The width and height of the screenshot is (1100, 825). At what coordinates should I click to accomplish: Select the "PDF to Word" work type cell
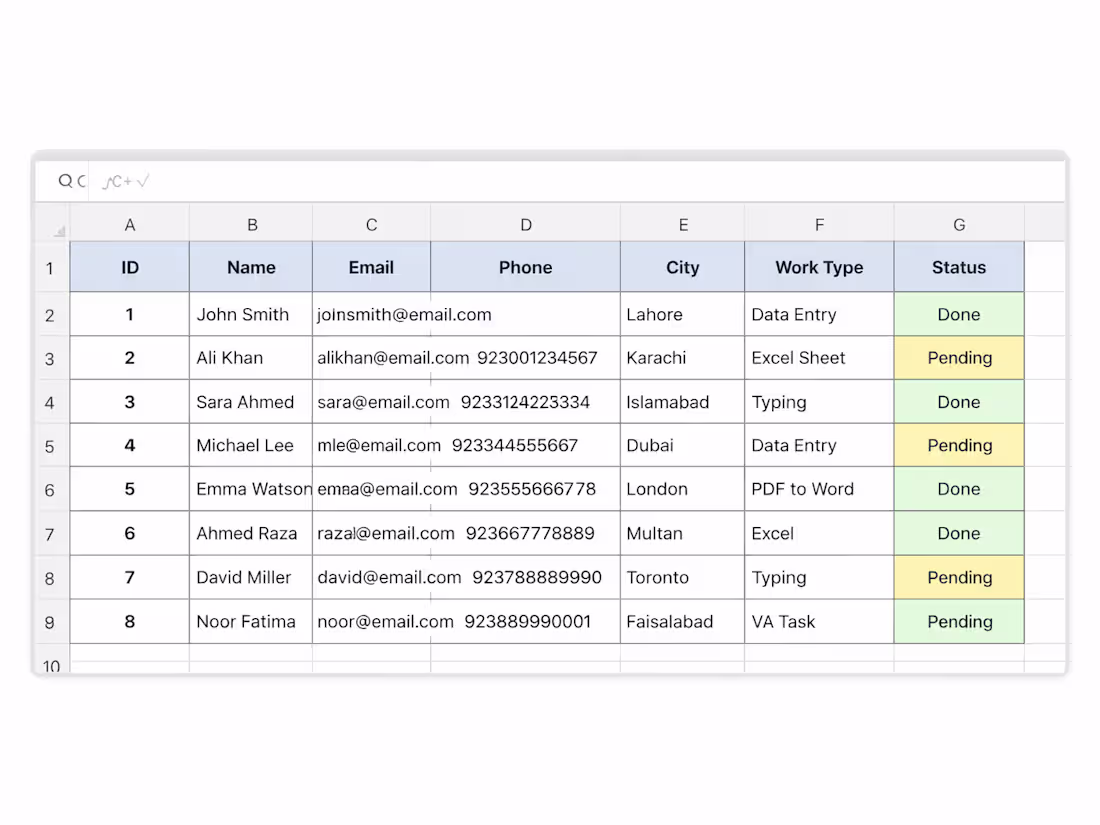point(819,489)
